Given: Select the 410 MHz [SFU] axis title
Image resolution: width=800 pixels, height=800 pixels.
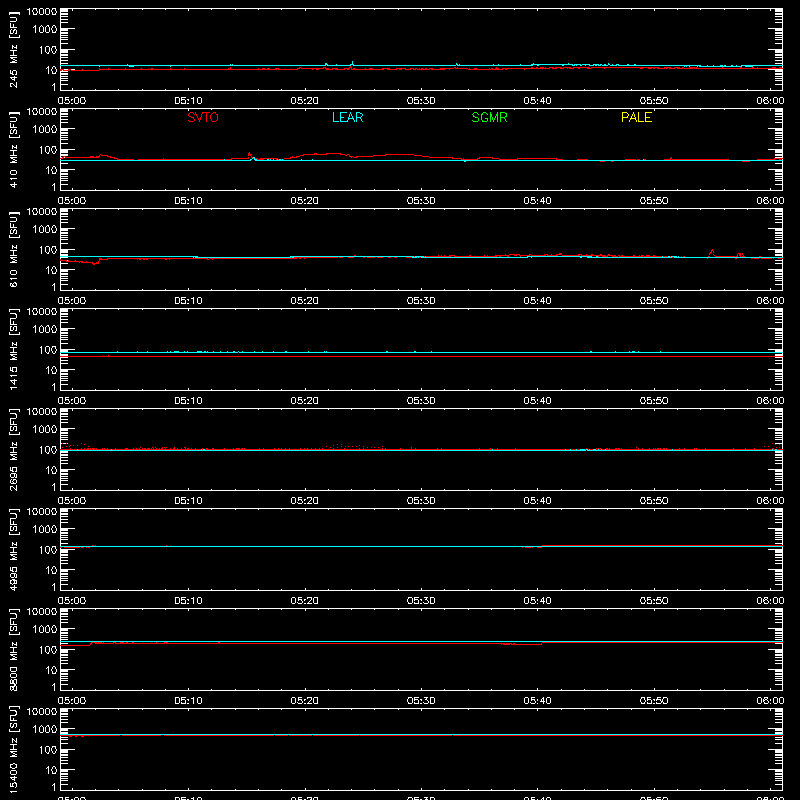Looking at the screenshot, I should [14, 149].
